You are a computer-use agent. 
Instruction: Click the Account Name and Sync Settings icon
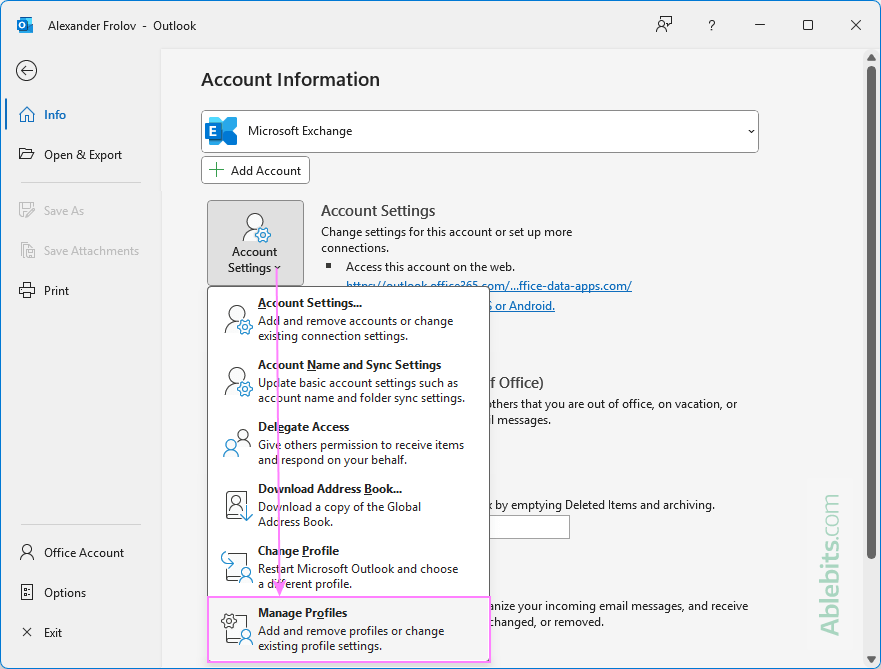tap(239, 381)
